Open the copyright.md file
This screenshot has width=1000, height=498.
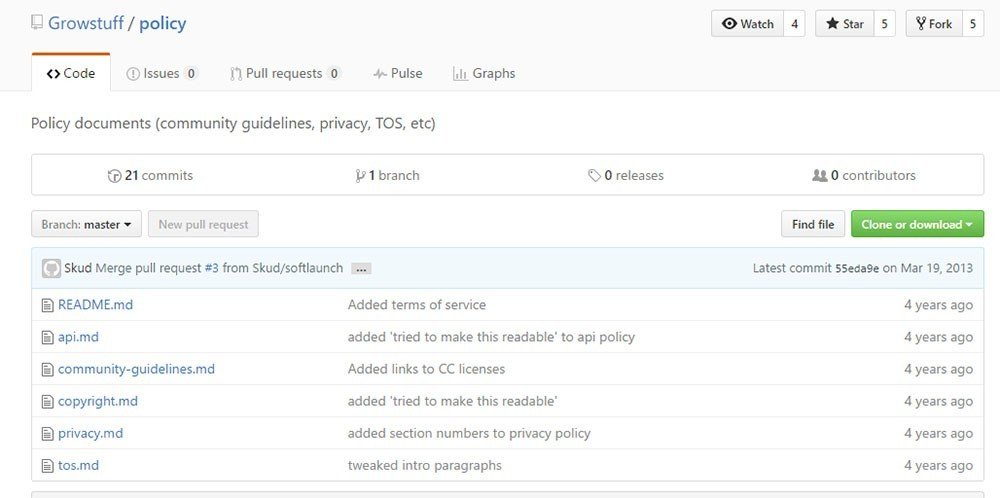98,402
